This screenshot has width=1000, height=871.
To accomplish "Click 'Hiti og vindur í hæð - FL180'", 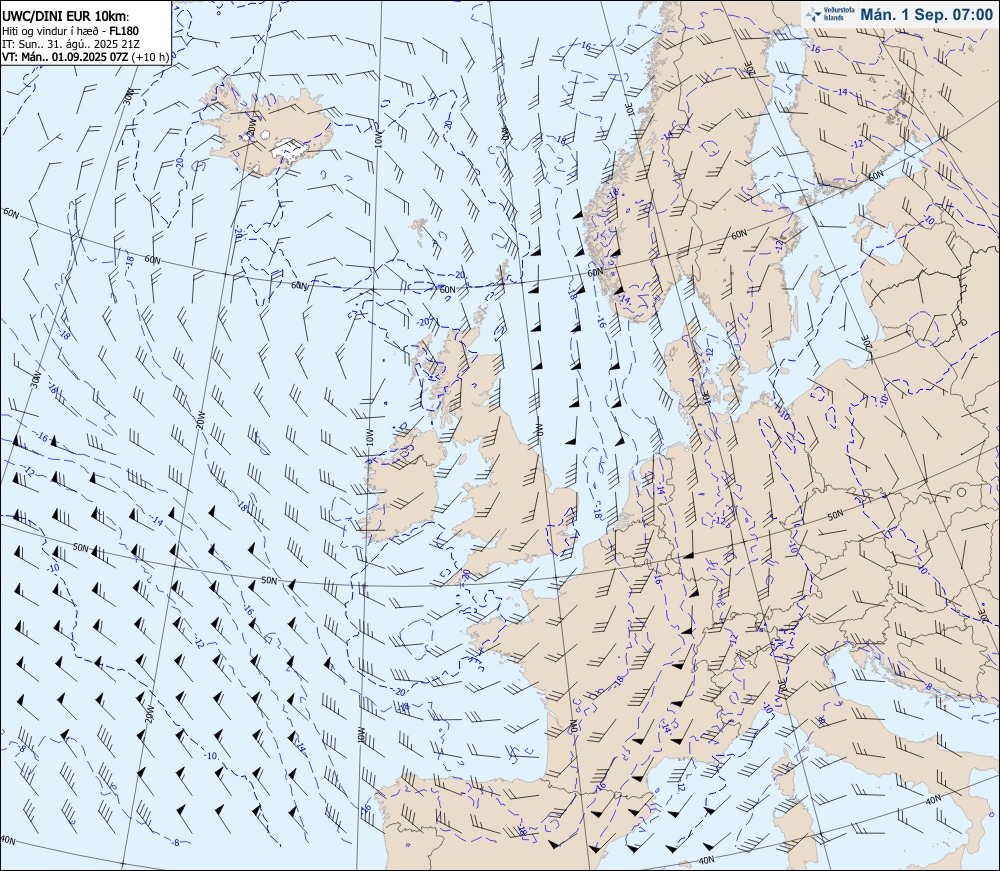I will click(x=70, y=31).
